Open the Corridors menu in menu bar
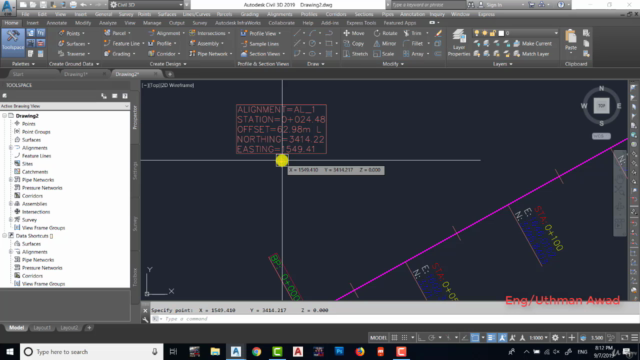640x360 pixels. 336,14
